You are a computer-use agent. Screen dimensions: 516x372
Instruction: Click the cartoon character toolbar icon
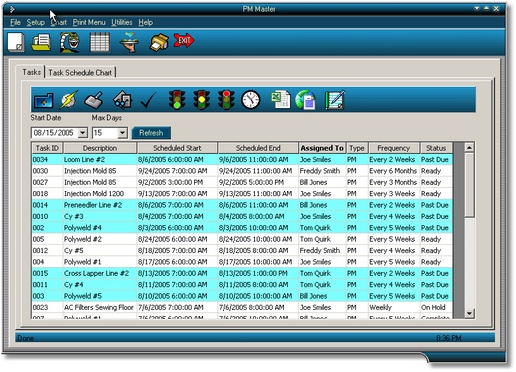point(70,42)
